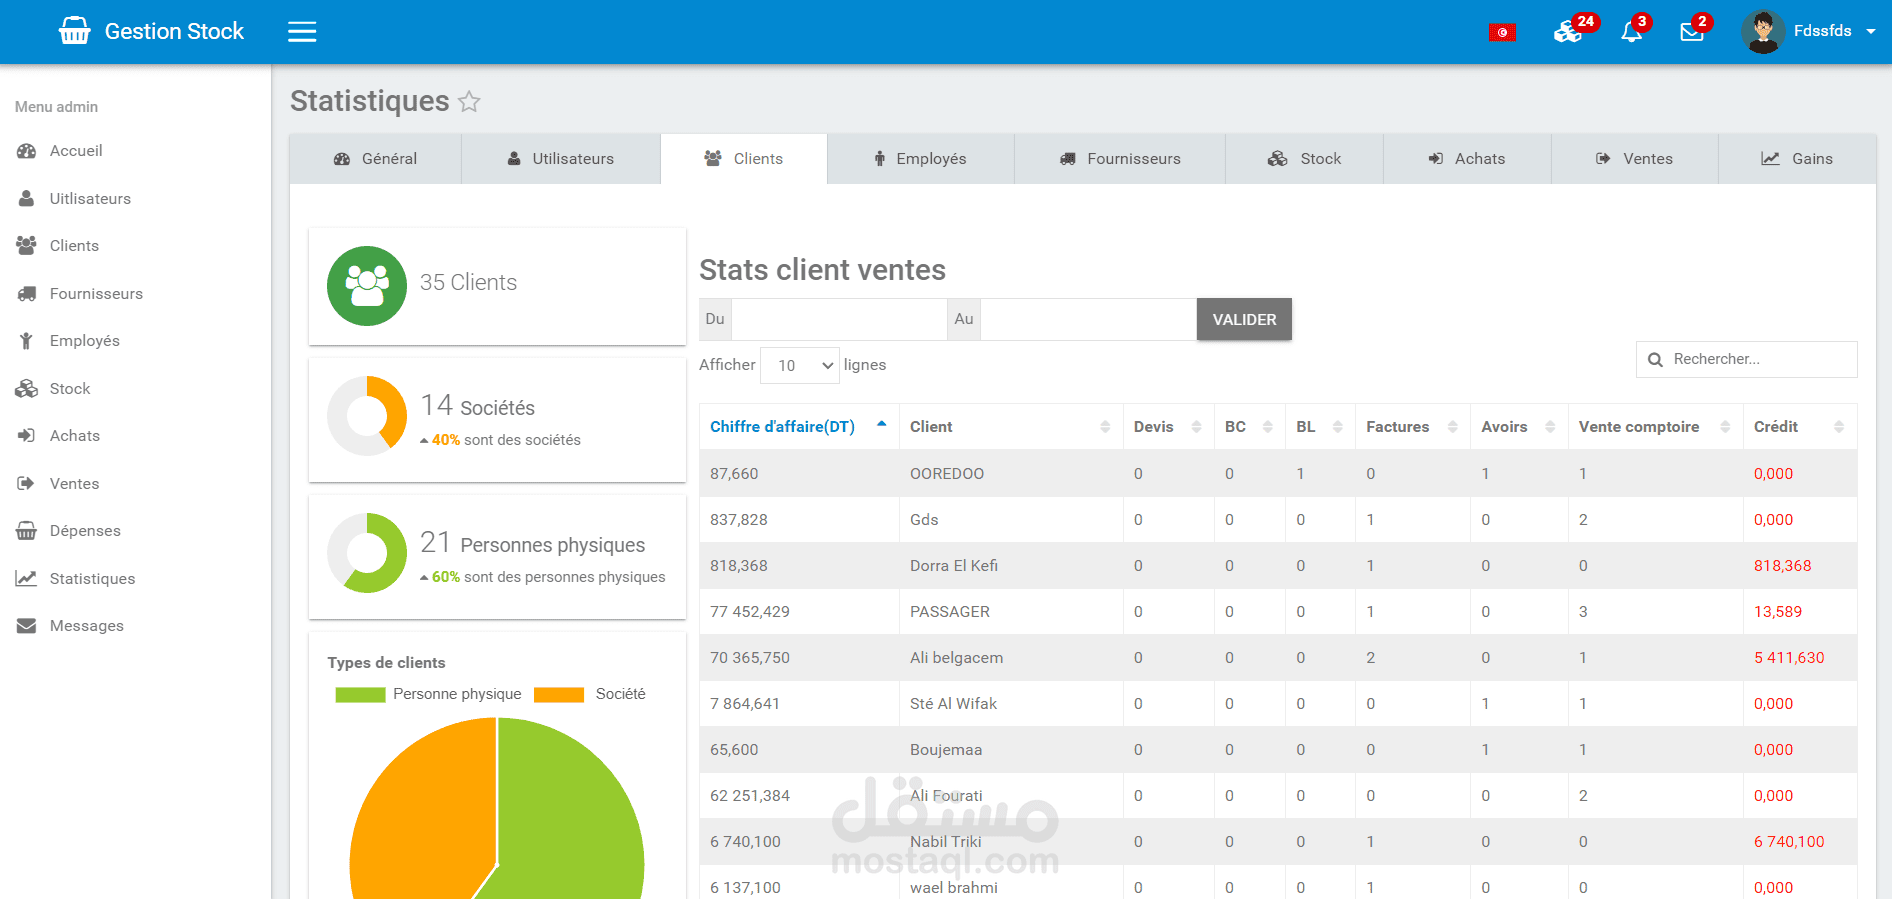1892x899 pixels.
Task: Switch to the Utilisateurs tab
Action: tap(561, 159)
